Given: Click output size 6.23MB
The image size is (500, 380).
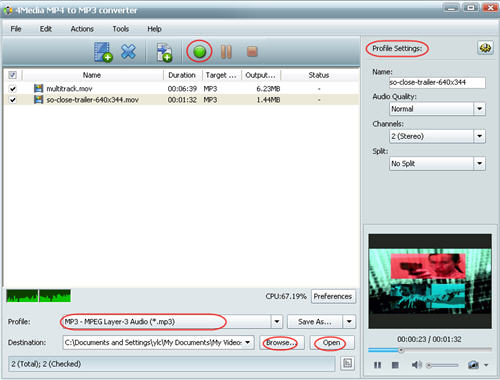Looking at the screenshot, I should [268, 89].
